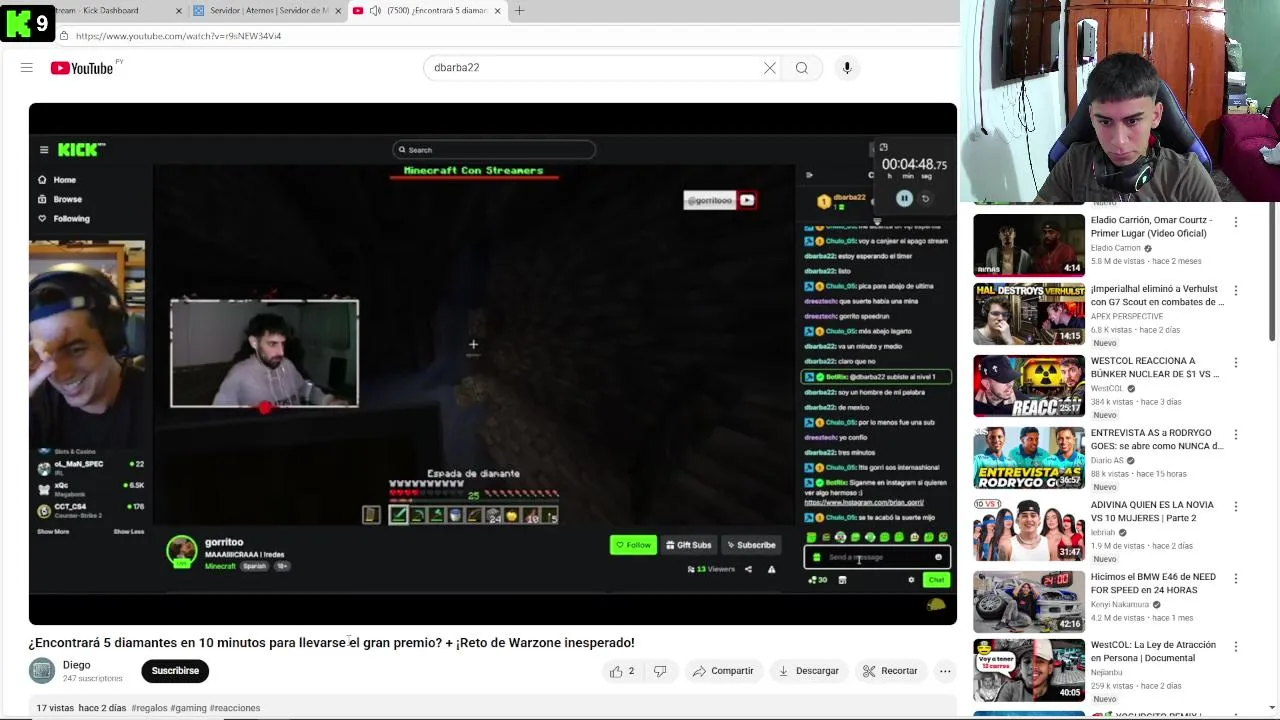Click "Nejanbu" channel name
The width and height of the screenshot is (1280, 720).
(x=1106, y=672)
